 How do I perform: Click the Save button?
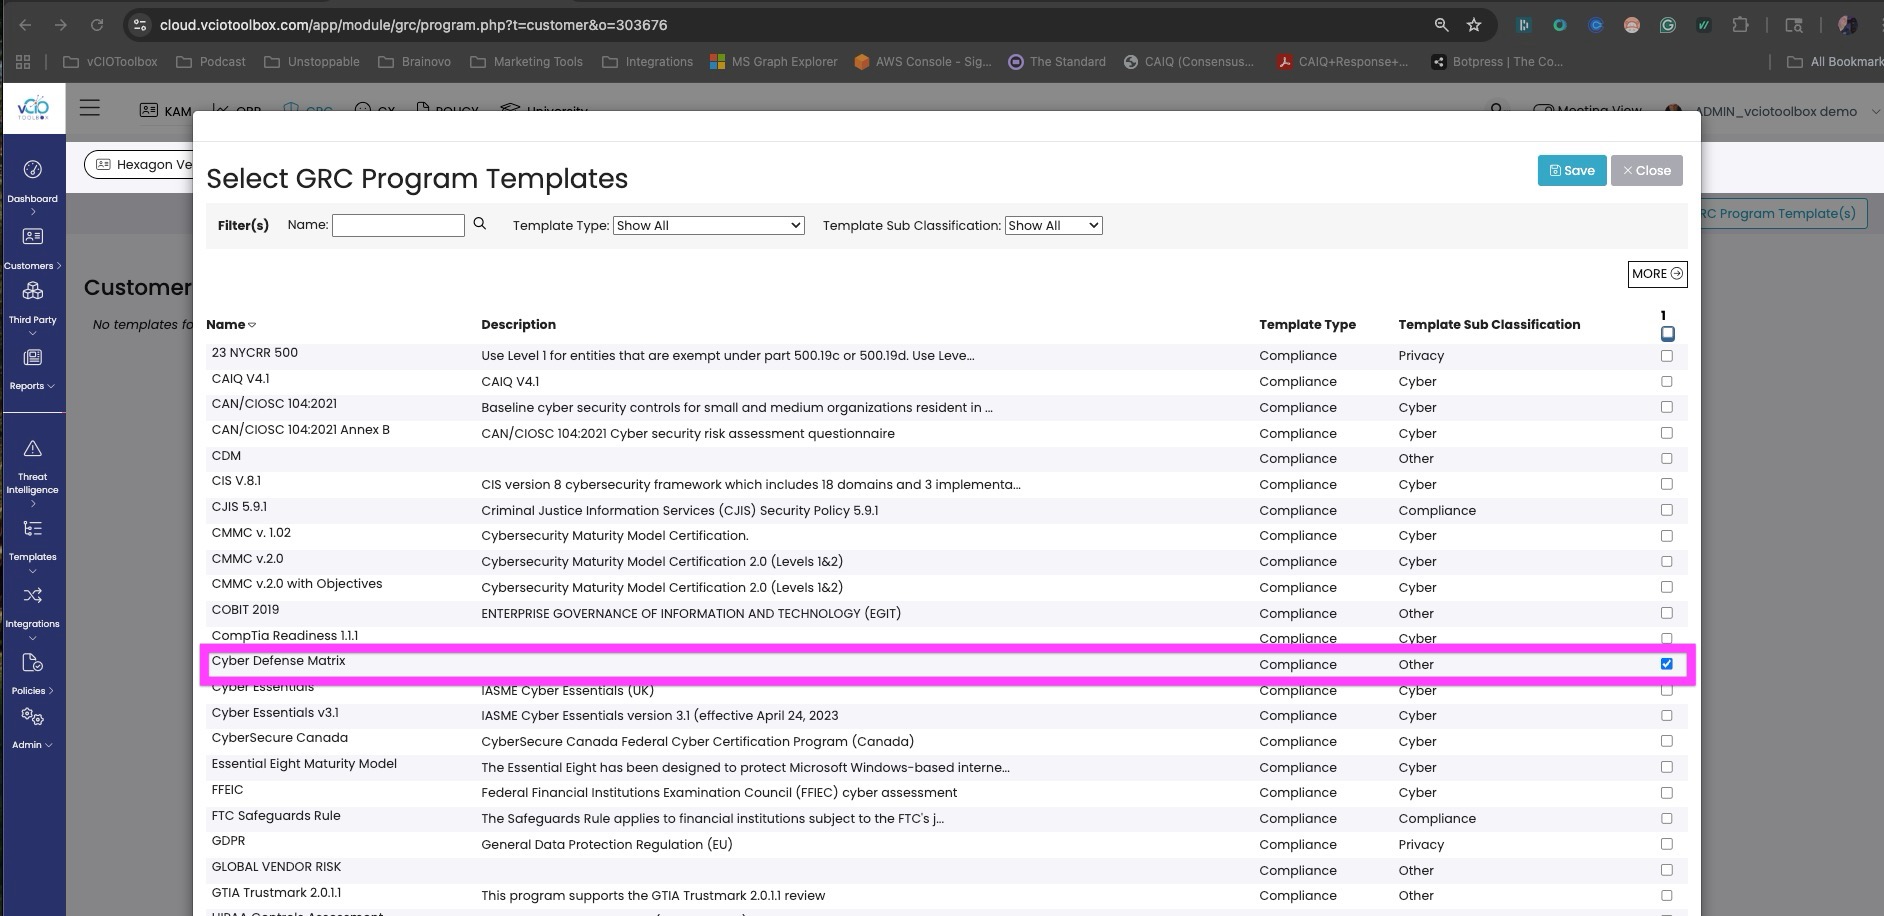[1572, 170]
